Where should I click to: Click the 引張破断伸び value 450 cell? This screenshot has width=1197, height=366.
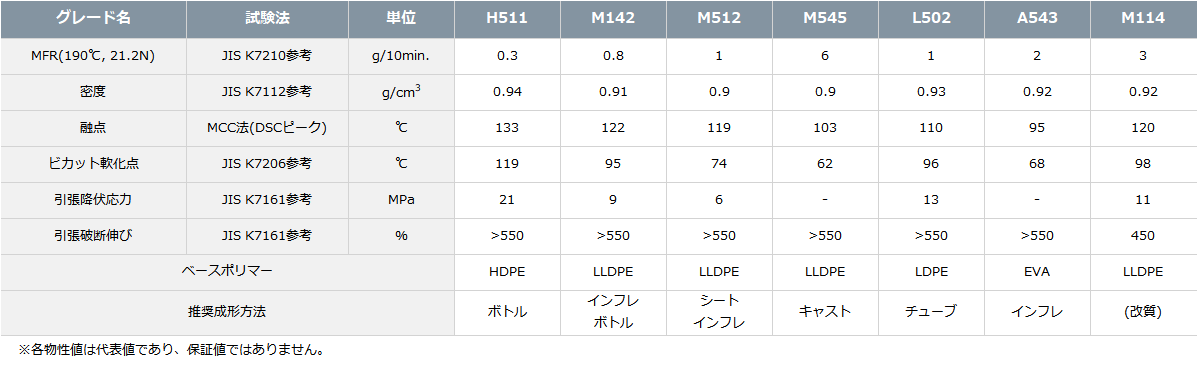click(1143, 236)
